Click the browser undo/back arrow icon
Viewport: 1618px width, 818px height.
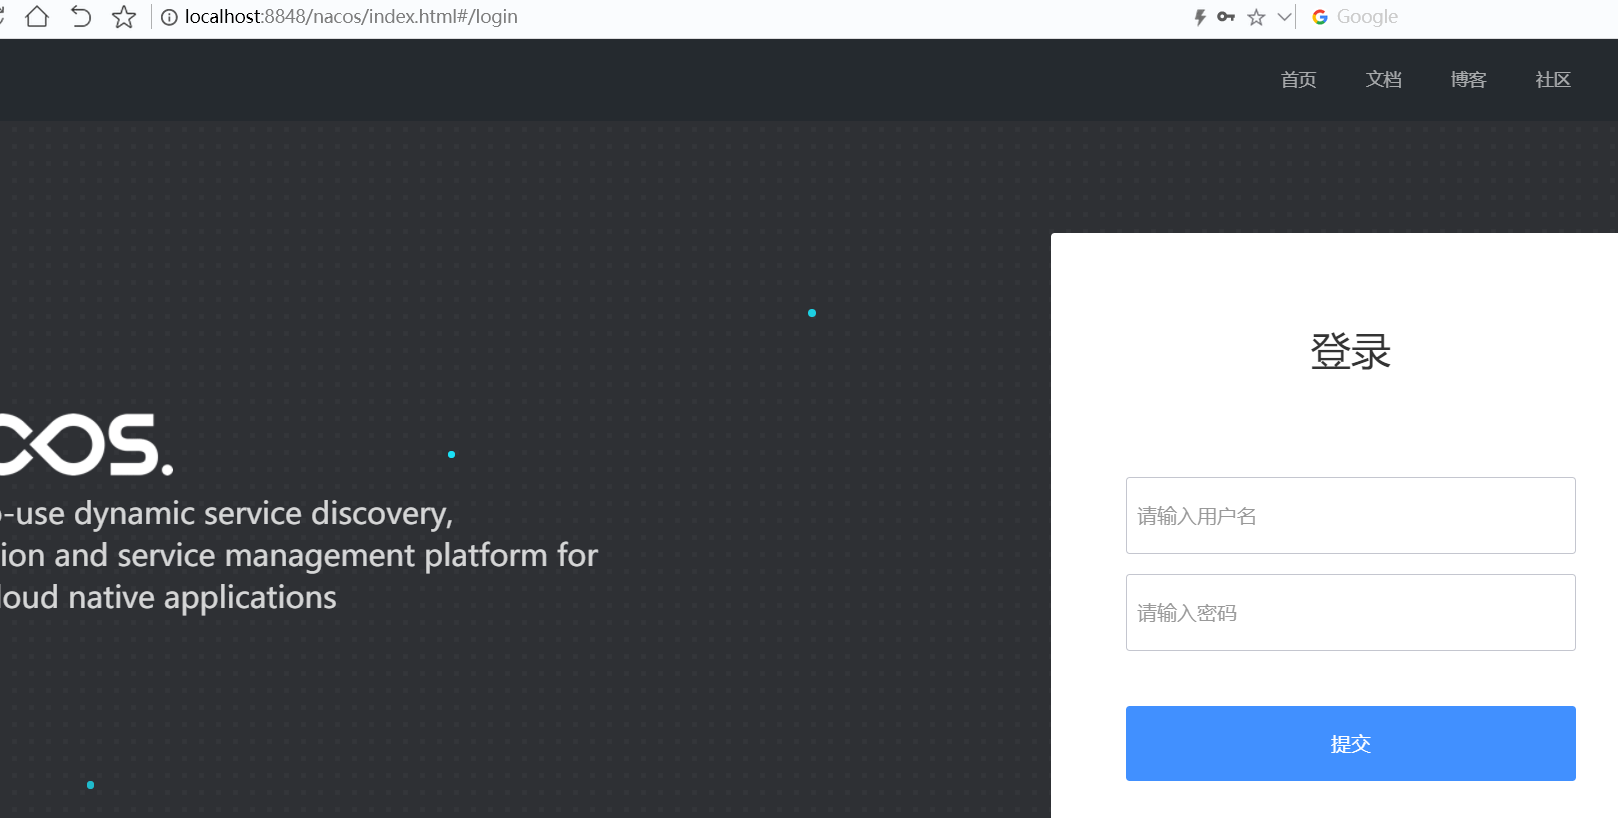click(81, 17)
